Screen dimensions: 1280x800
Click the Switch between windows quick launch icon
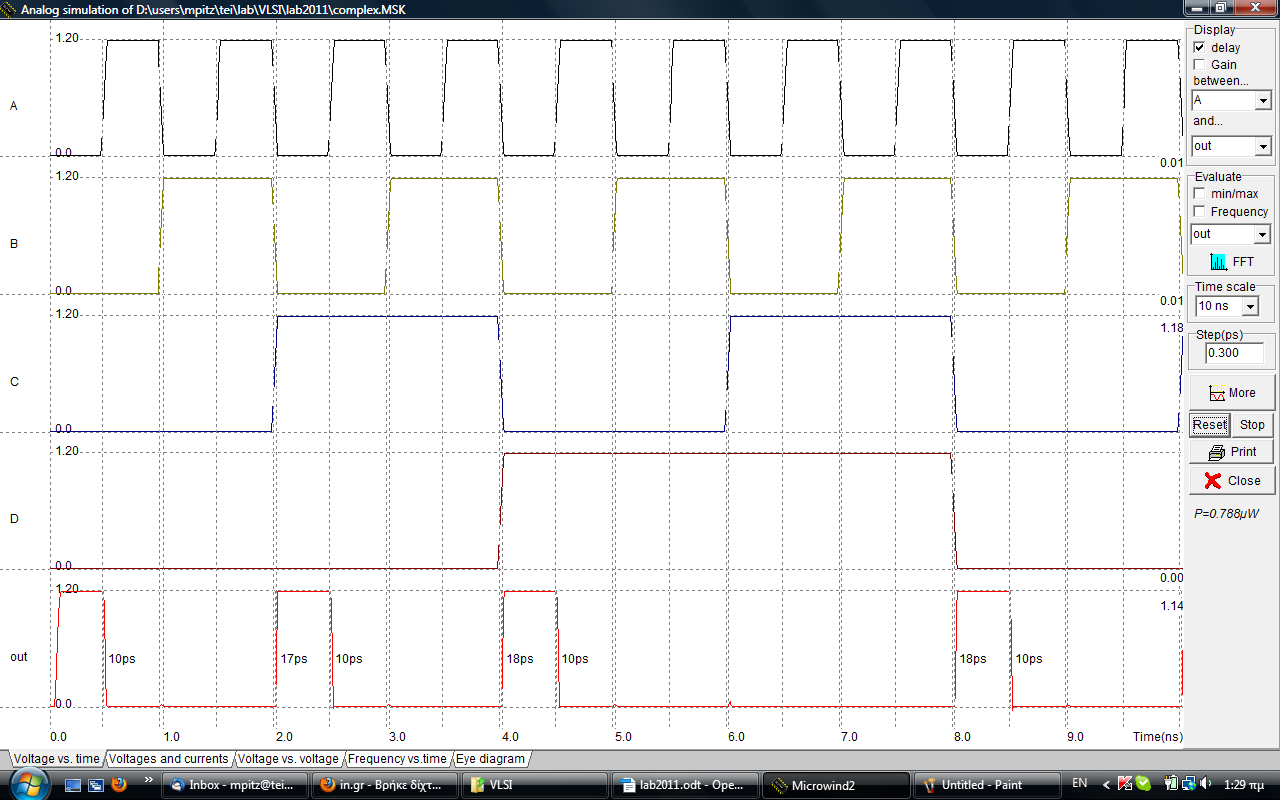click(x=97, y=785)
